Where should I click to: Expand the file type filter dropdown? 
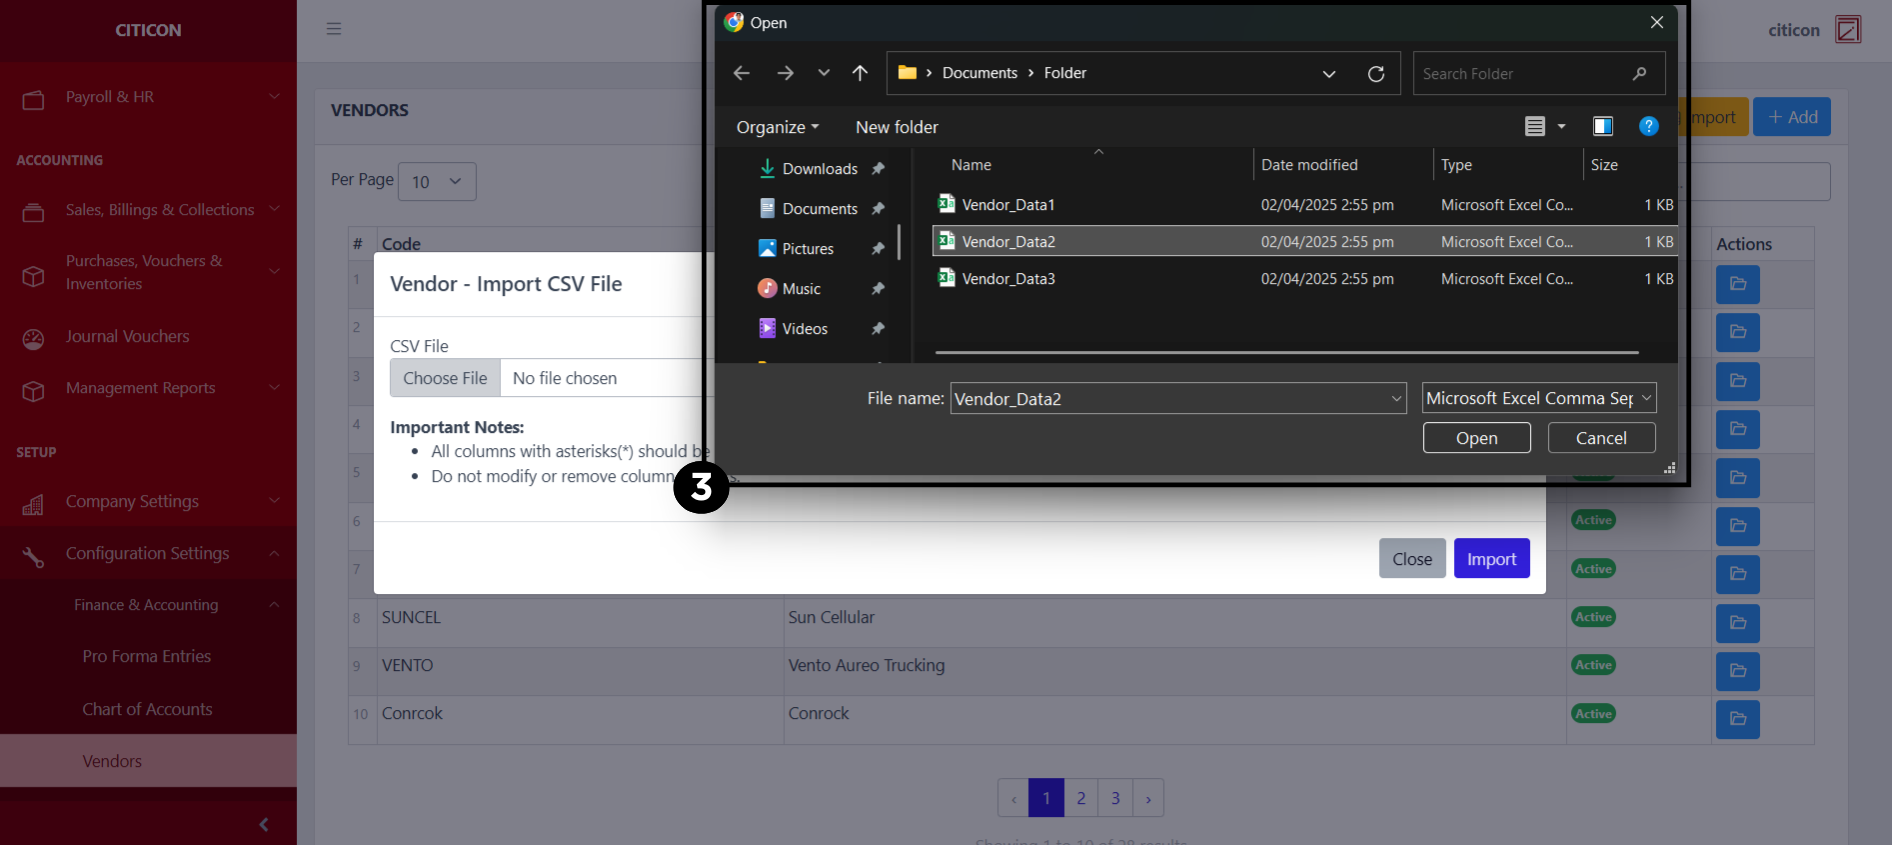[1538, 398]
